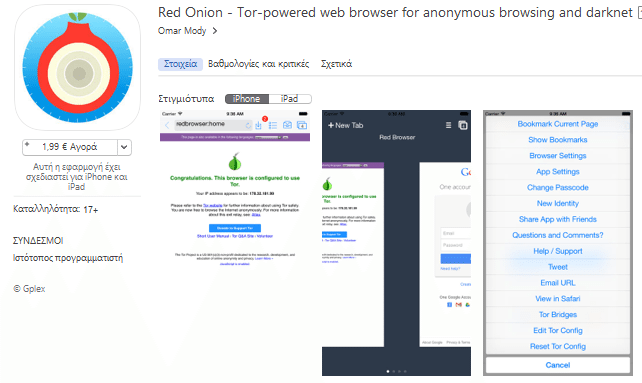
Task: Click the Tweet option
Action: (558, 267)
